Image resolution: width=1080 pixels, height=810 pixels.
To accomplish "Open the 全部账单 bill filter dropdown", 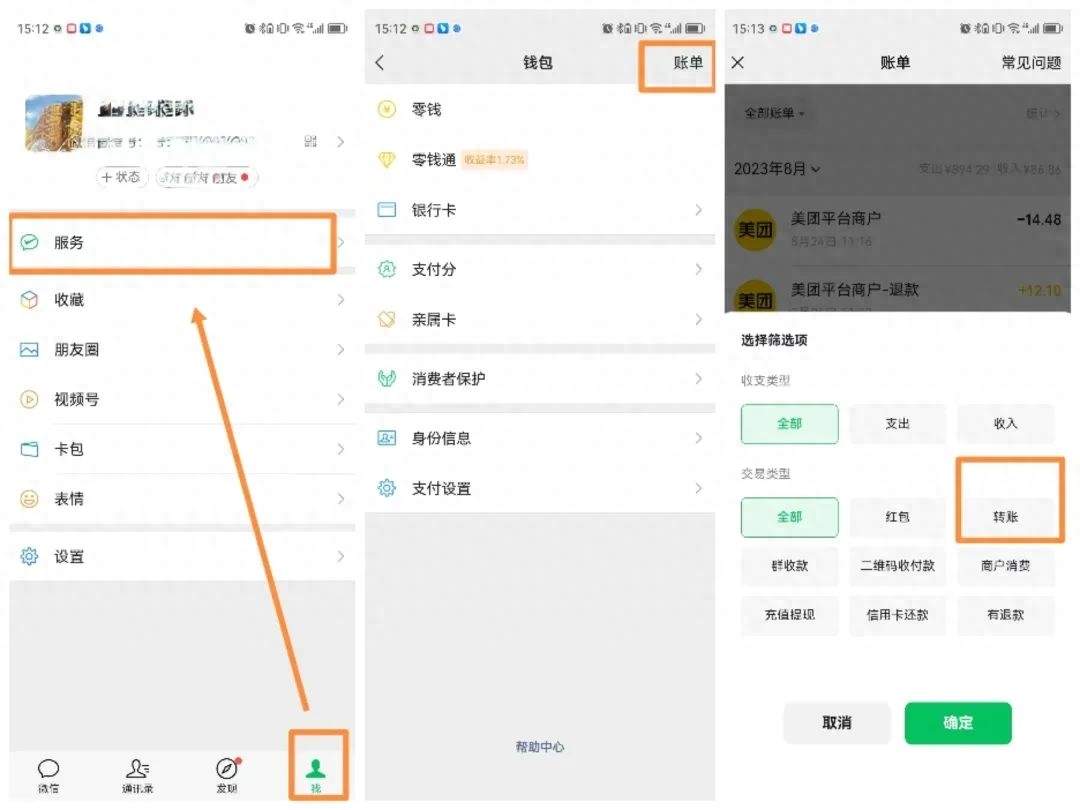I will point(774,114).
